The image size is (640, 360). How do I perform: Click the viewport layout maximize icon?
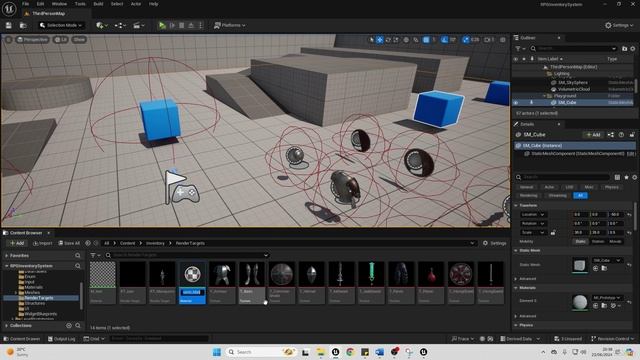(503, 40)
